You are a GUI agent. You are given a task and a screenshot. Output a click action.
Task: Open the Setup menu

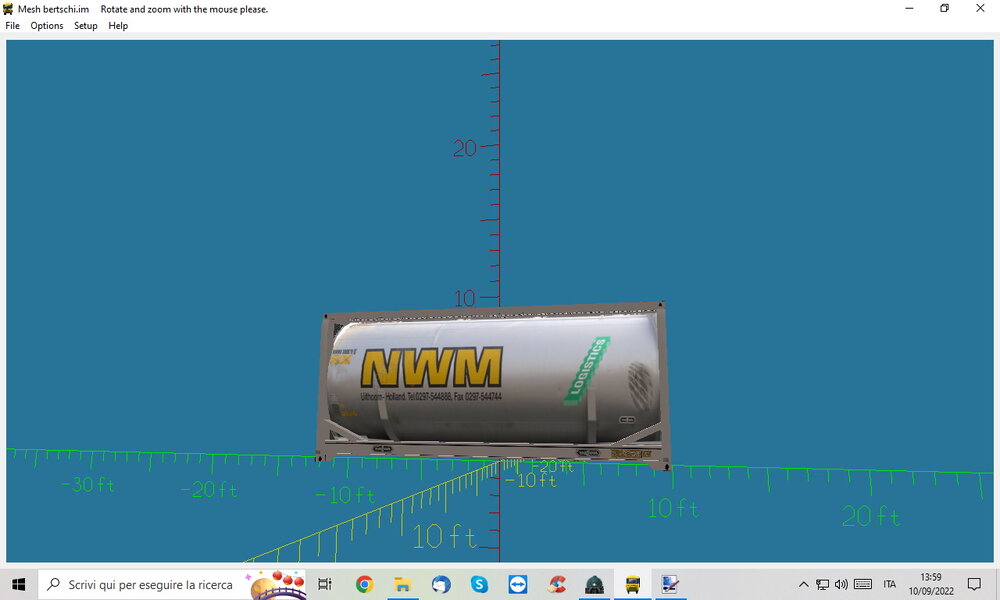coord(85,26)
